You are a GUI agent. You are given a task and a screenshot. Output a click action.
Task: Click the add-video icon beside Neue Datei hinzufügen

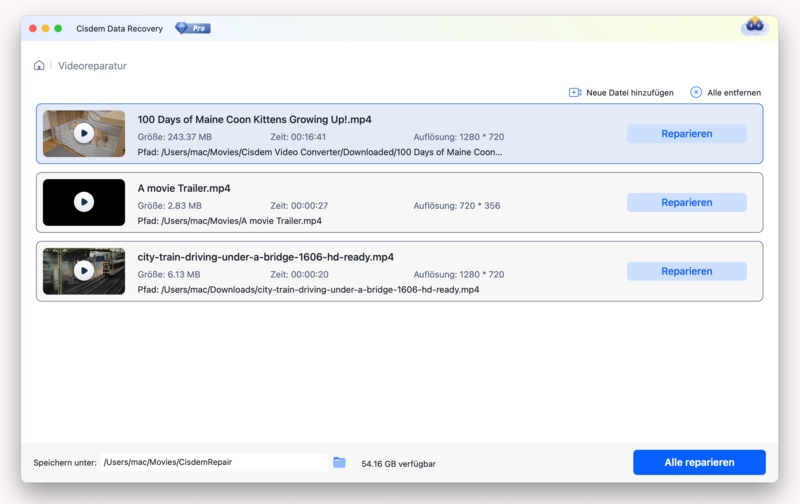pos(575,92)
